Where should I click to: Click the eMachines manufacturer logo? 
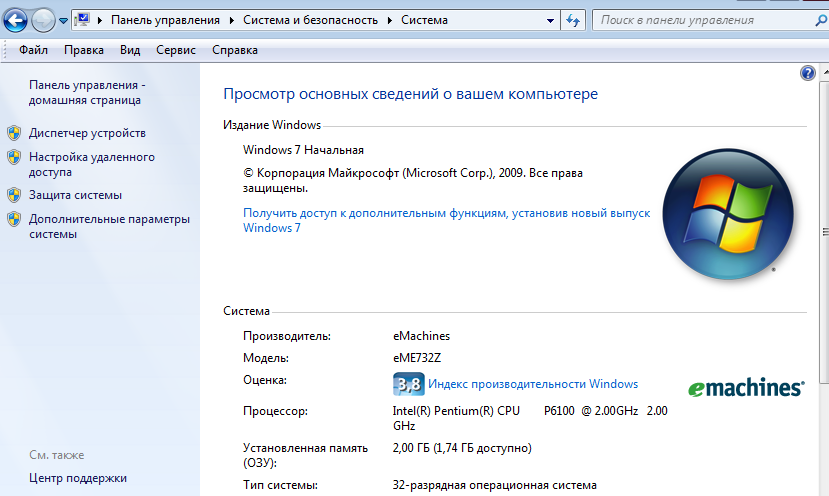click(746, 388)
